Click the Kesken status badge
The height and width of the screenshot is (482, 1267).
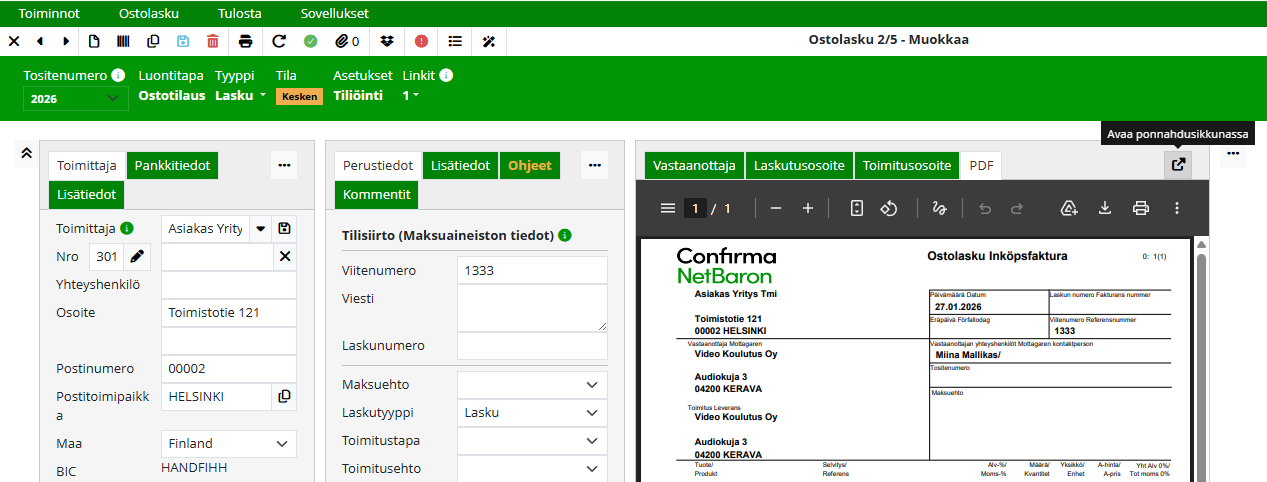pos(299,97)
